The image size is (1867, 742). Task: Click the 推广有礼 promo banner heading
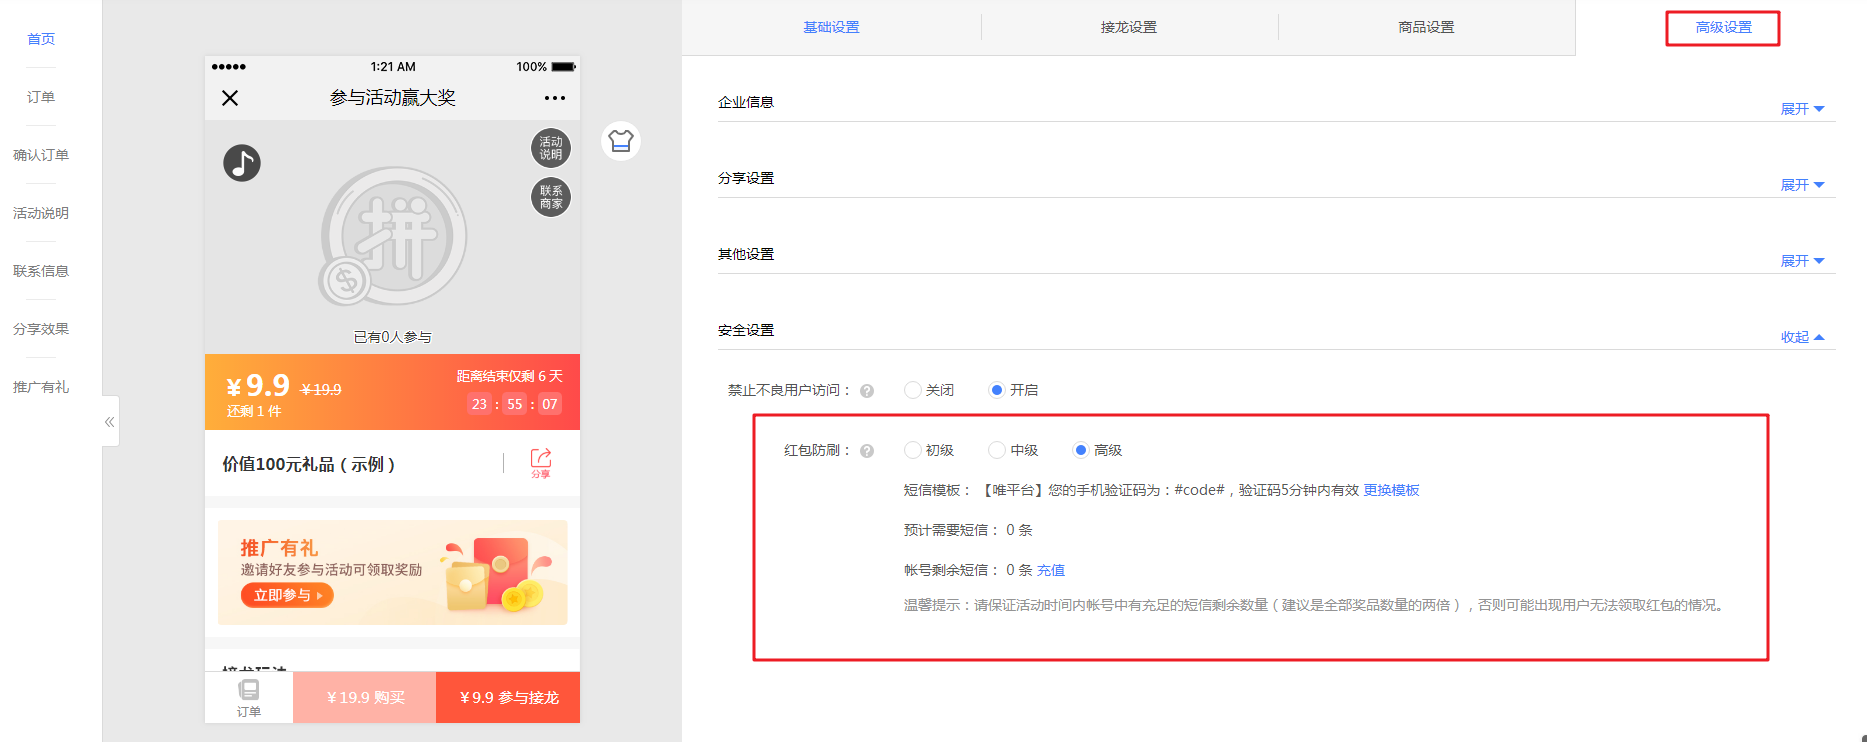[x=279, y=548]
